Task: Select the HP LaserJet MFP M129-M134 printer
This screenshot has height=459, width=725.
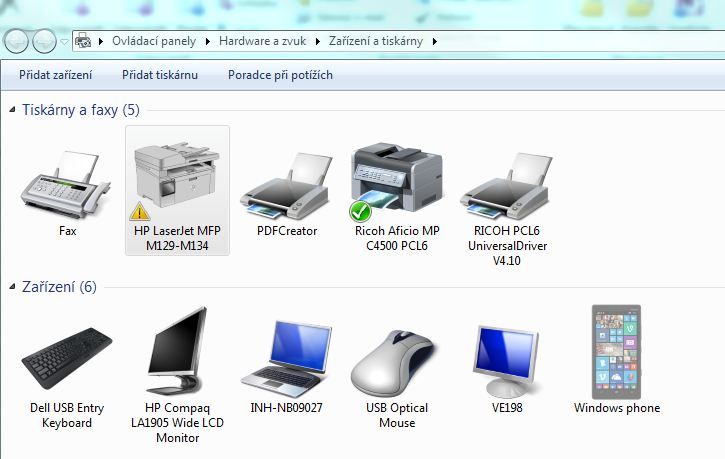Action: tap(177, 190)
